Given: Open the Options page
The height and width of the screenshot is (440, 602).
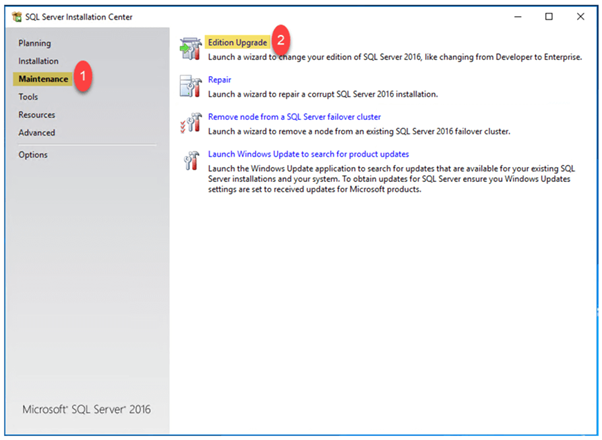Looking at the screenshot, I should click(33, 155).
